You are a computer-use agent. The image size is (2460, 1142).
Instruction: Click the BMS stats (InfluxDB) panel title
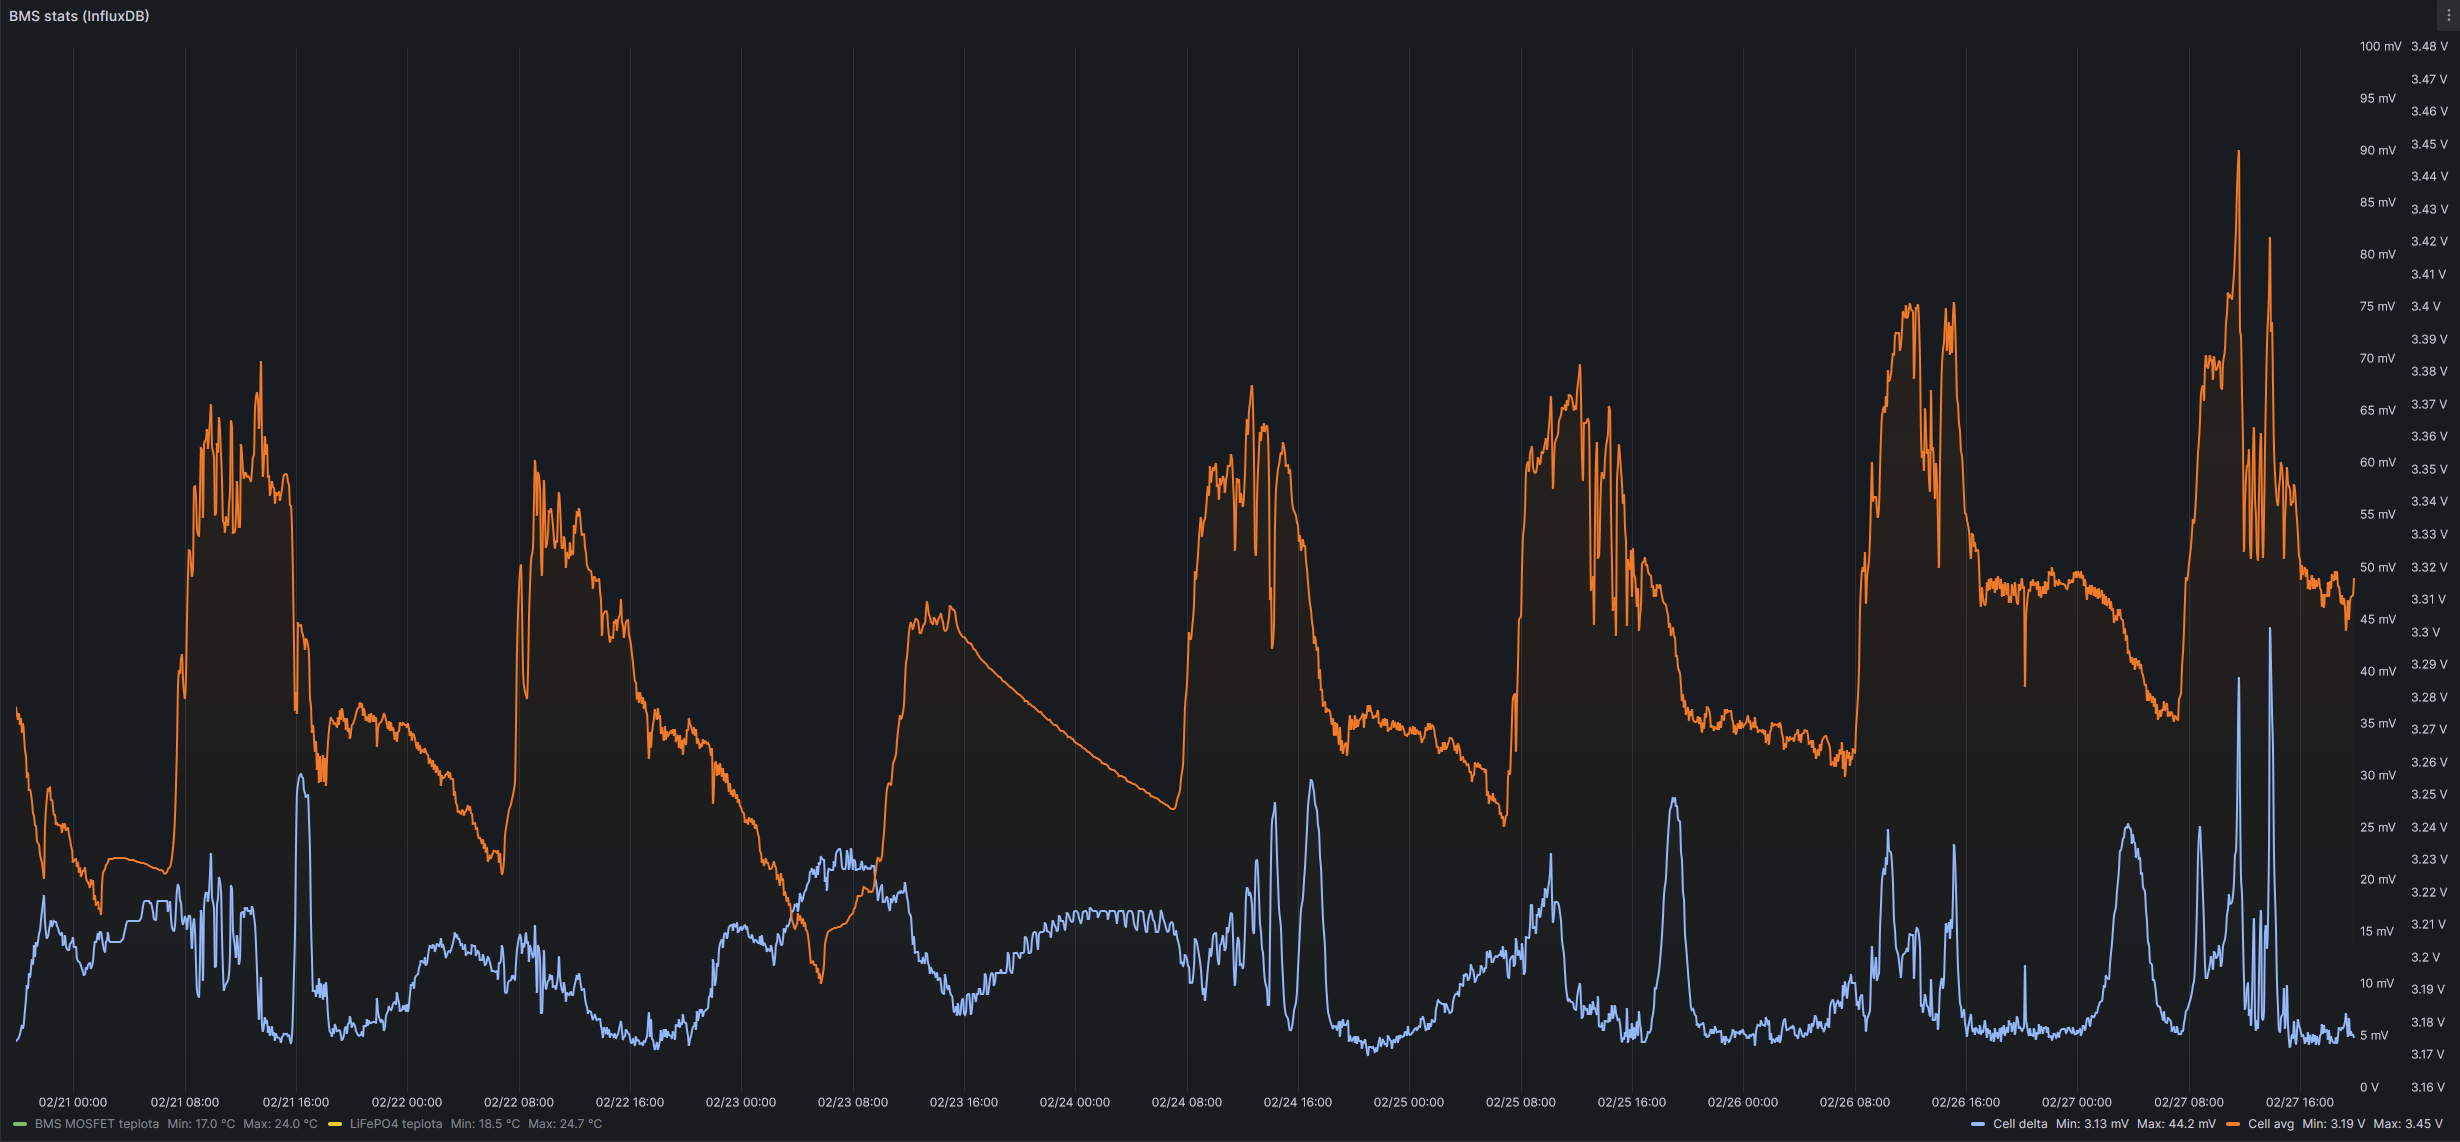pos(79,16)
